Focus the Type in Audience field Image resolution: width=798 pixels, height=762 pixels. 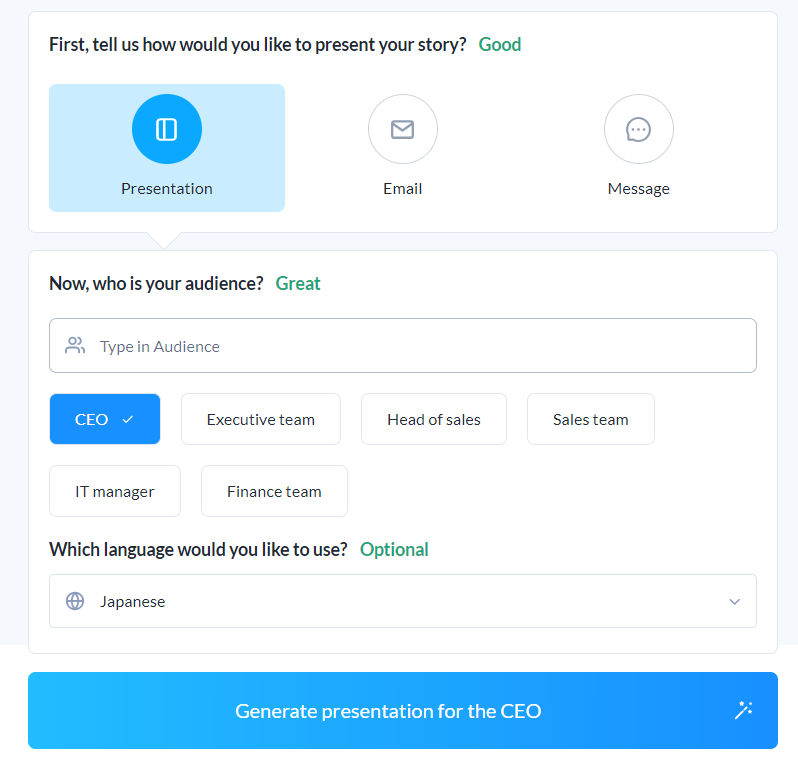(x=403, y=346)
